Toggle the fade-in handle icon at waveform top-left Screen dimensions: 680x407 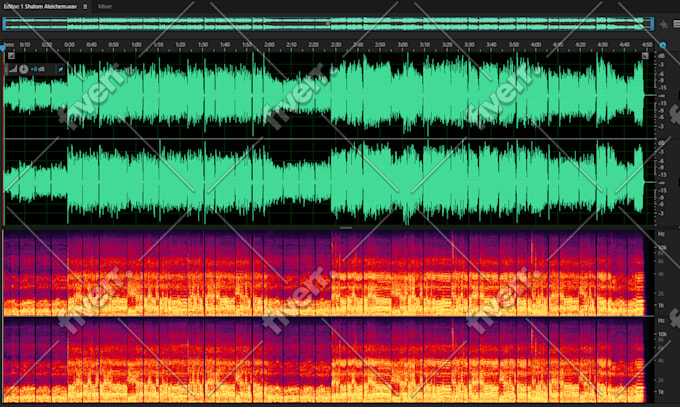pyautogui.click(x=11, y=56)
